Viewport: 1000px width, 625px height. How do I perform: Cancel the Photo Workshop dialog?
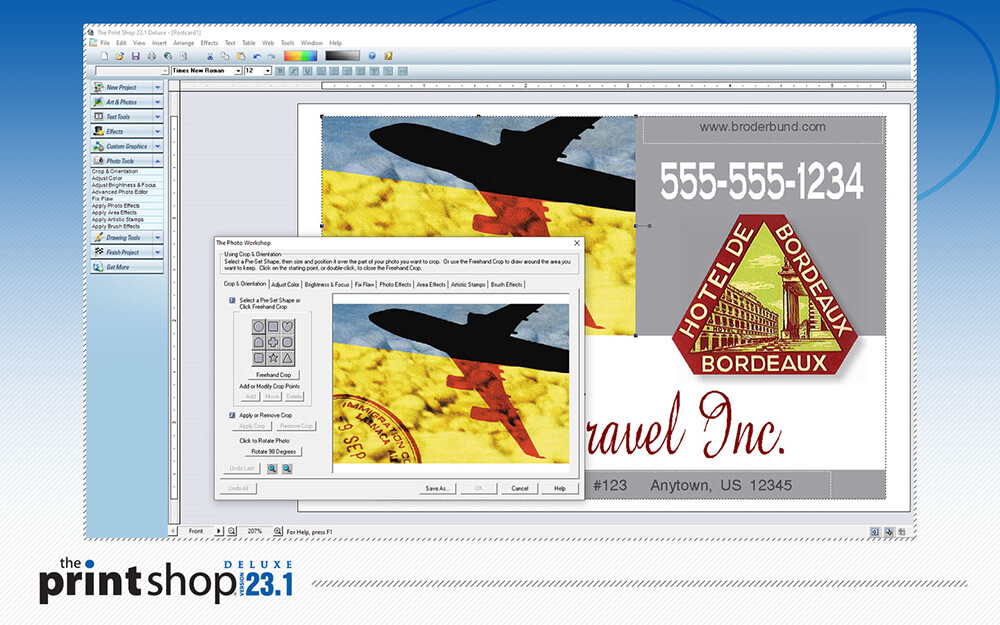(x=520, y=489)
